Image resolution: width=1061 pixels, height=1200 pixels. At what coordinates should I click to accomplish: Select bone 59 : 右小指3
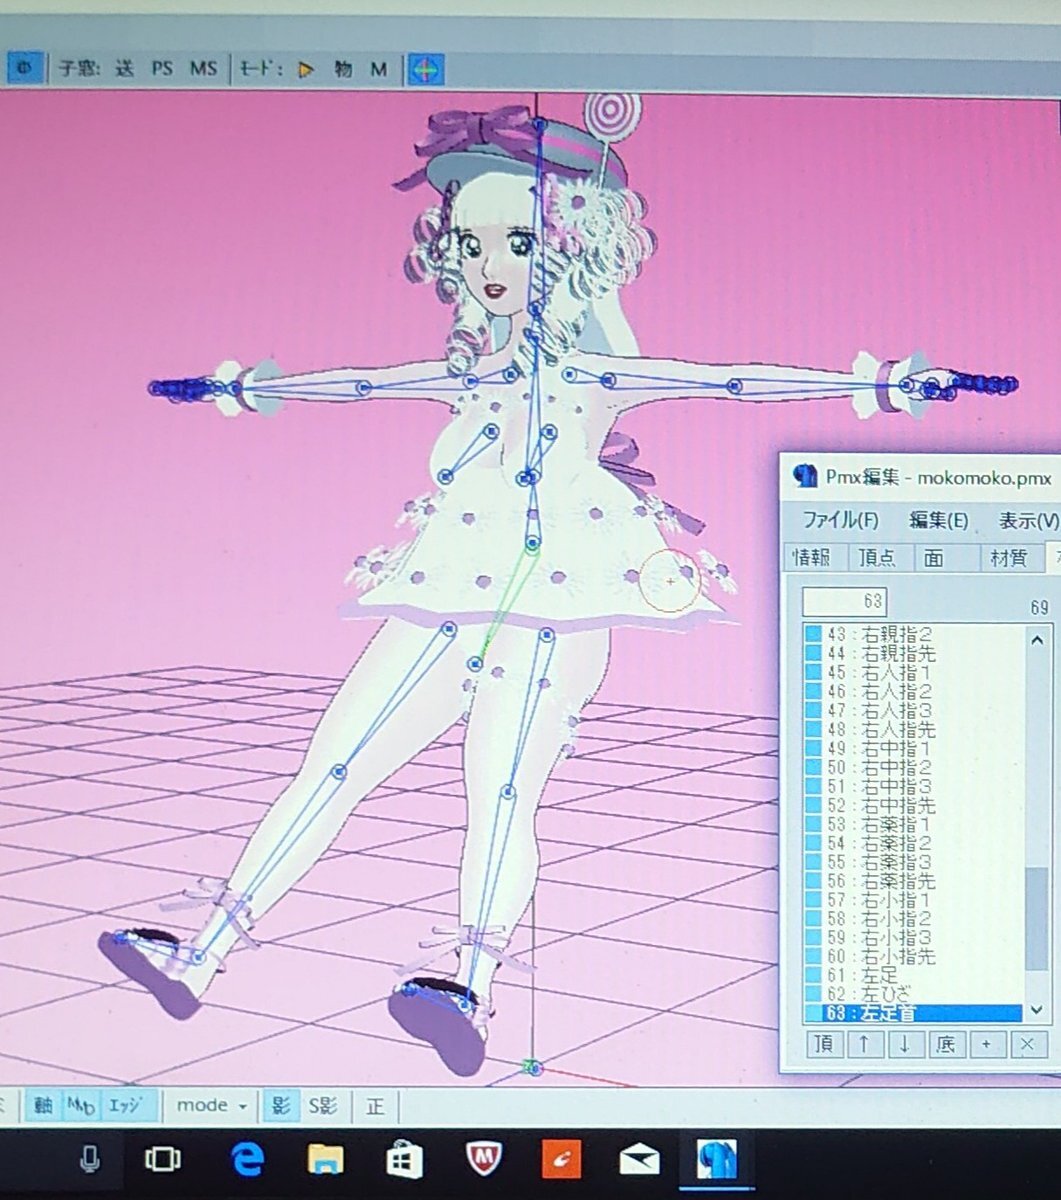point(914,938)
